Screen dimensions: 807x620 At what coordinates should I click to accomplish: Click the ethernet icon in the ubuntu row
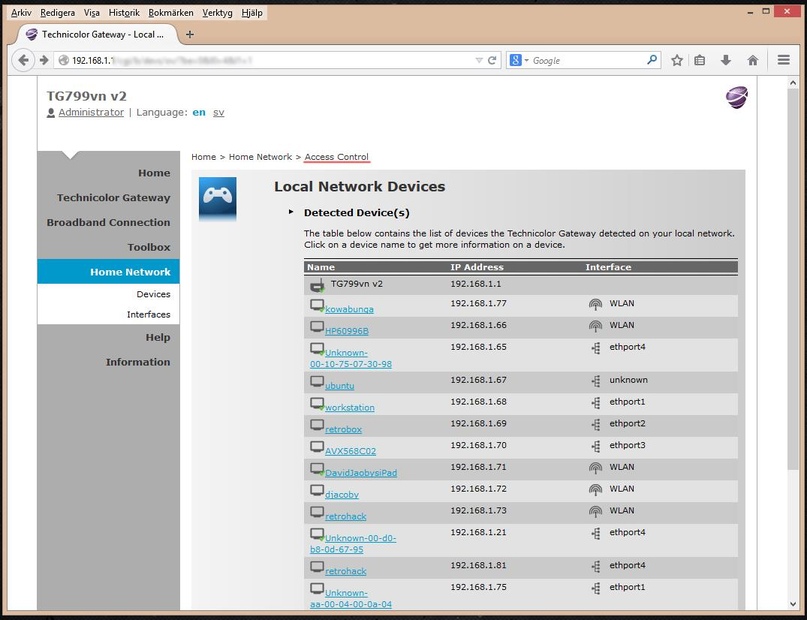tap(596, 381)
